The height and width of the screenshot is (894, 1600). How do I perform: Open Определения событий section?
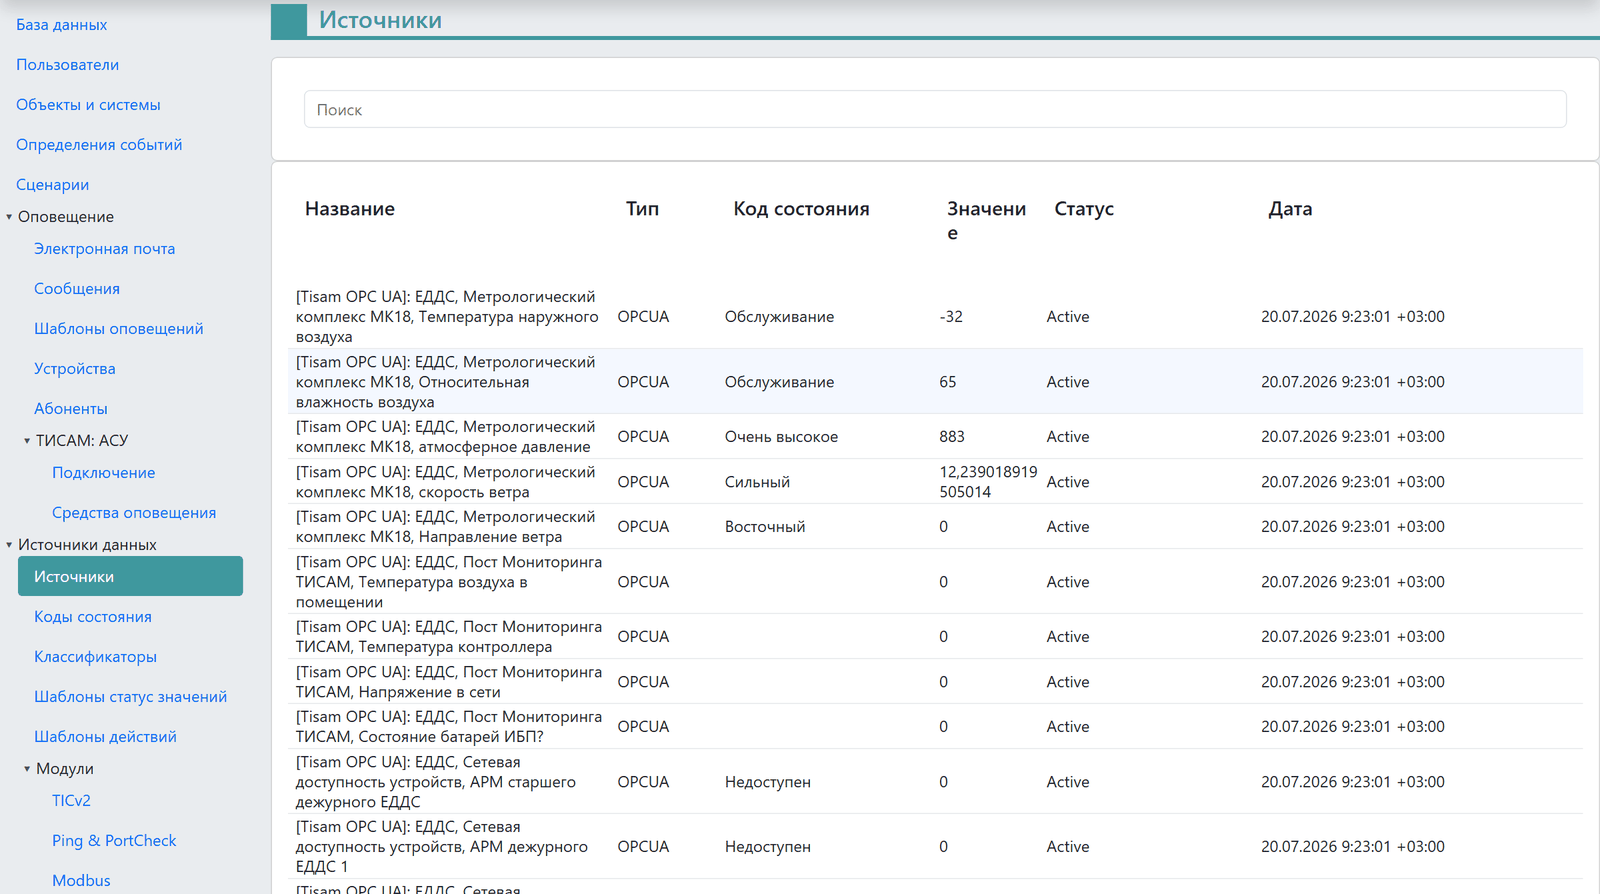(x=99, y=144)
